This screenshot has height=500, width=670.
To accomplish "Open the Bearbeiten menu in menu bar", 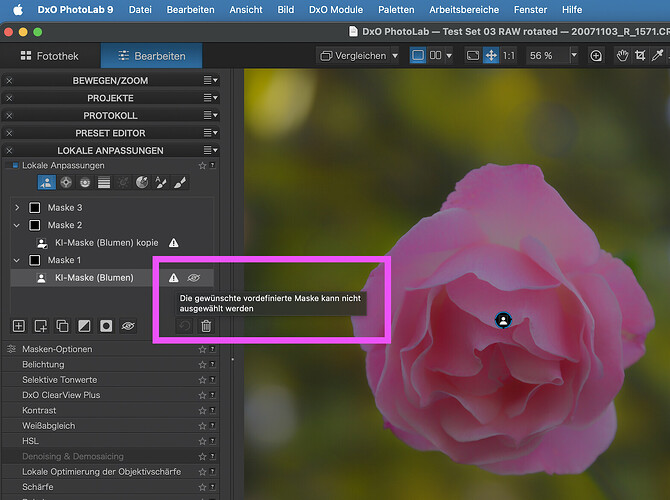I will point(191,9).
